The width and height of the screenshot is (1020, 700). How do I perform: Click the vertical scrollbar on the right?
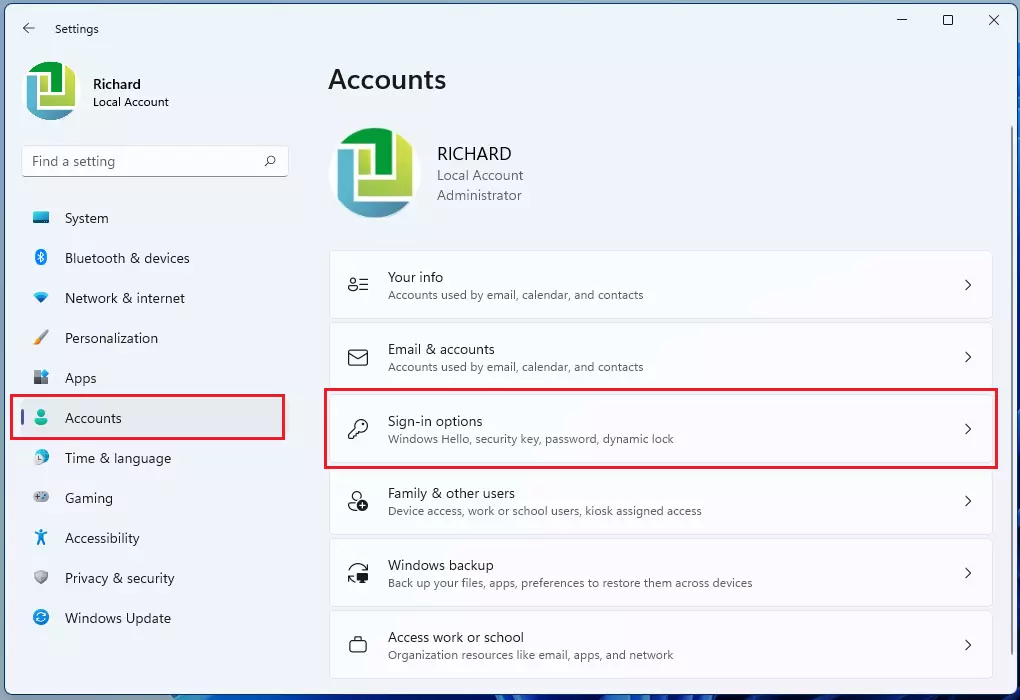click(1012, 390)
